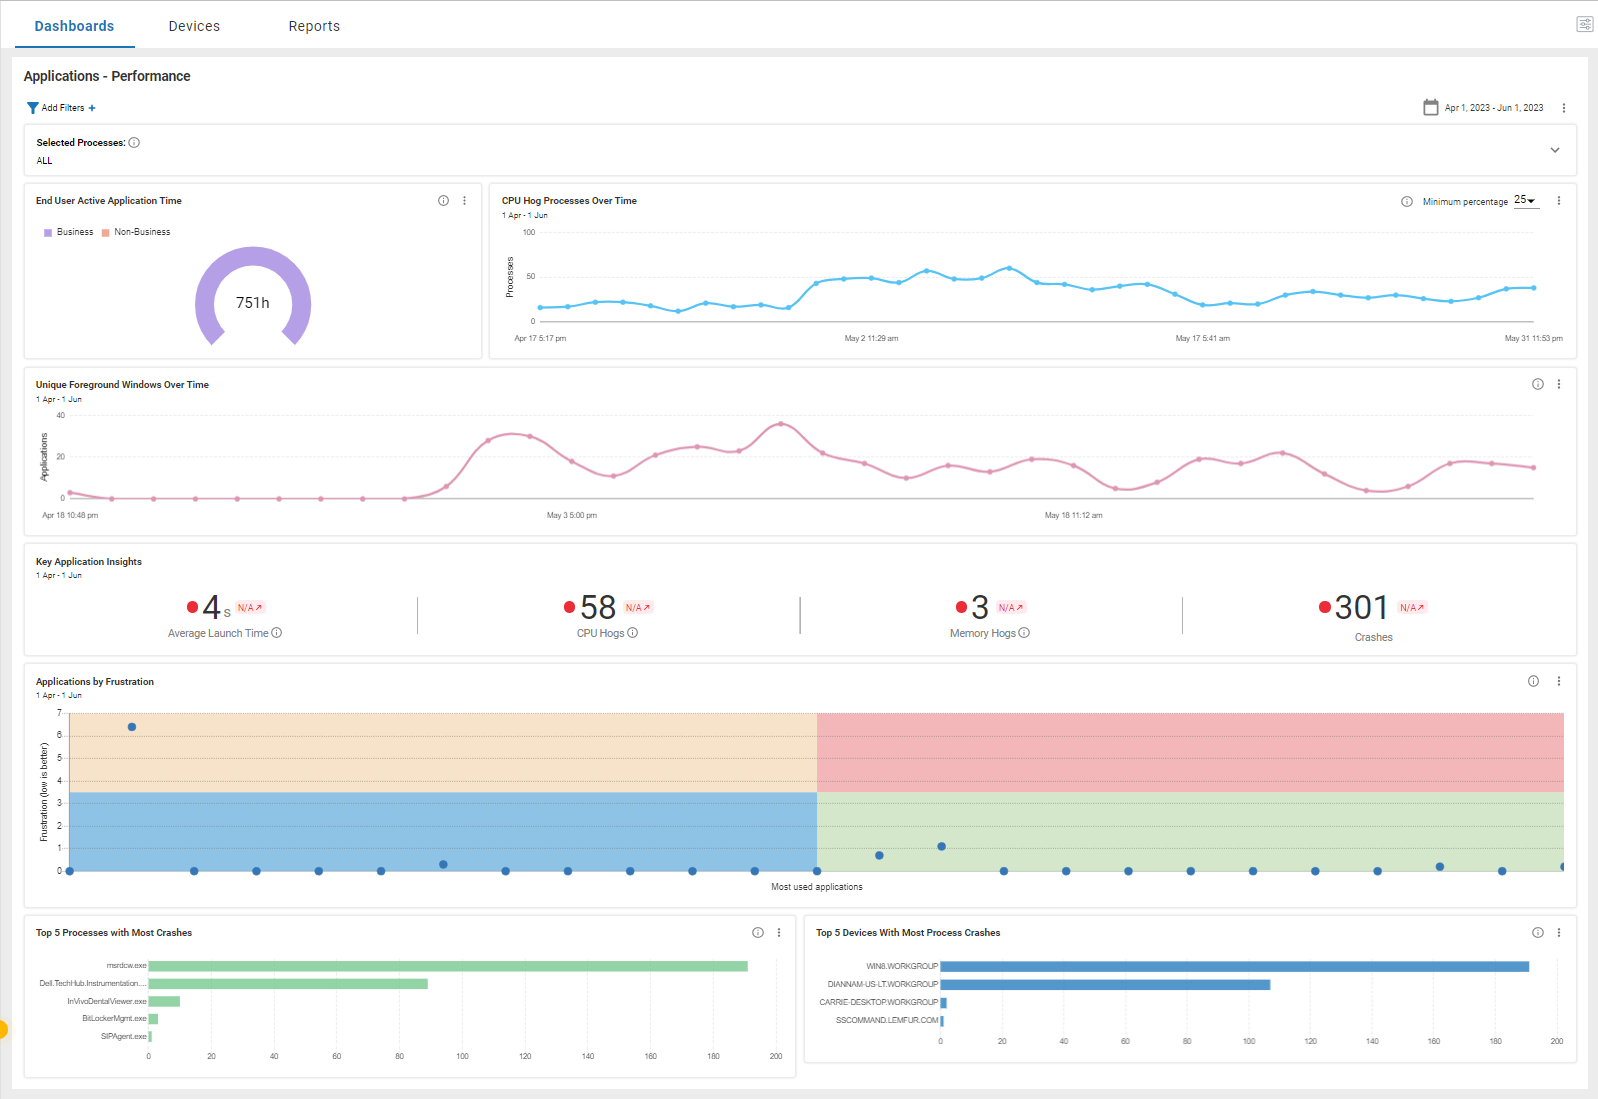Click Add Filters button
1598x1099 pixels.
point(62,108)
